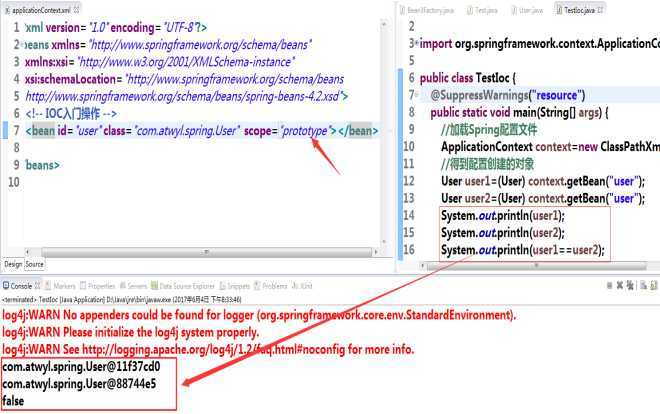Click the import org.springframework.context line

click(540, 43)
